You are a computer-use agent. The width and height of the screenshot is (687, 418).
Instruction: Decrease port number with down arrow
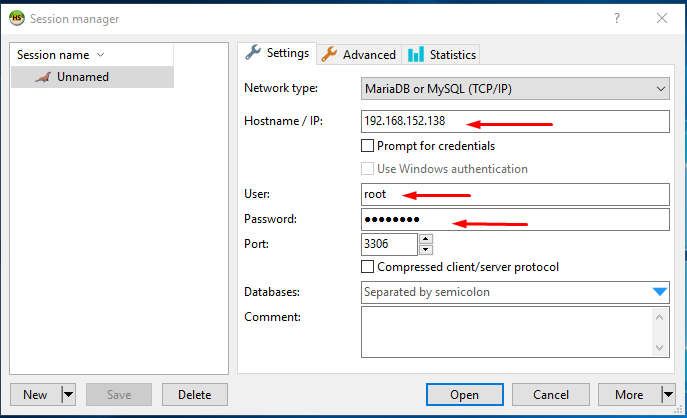tap(425, 250)
